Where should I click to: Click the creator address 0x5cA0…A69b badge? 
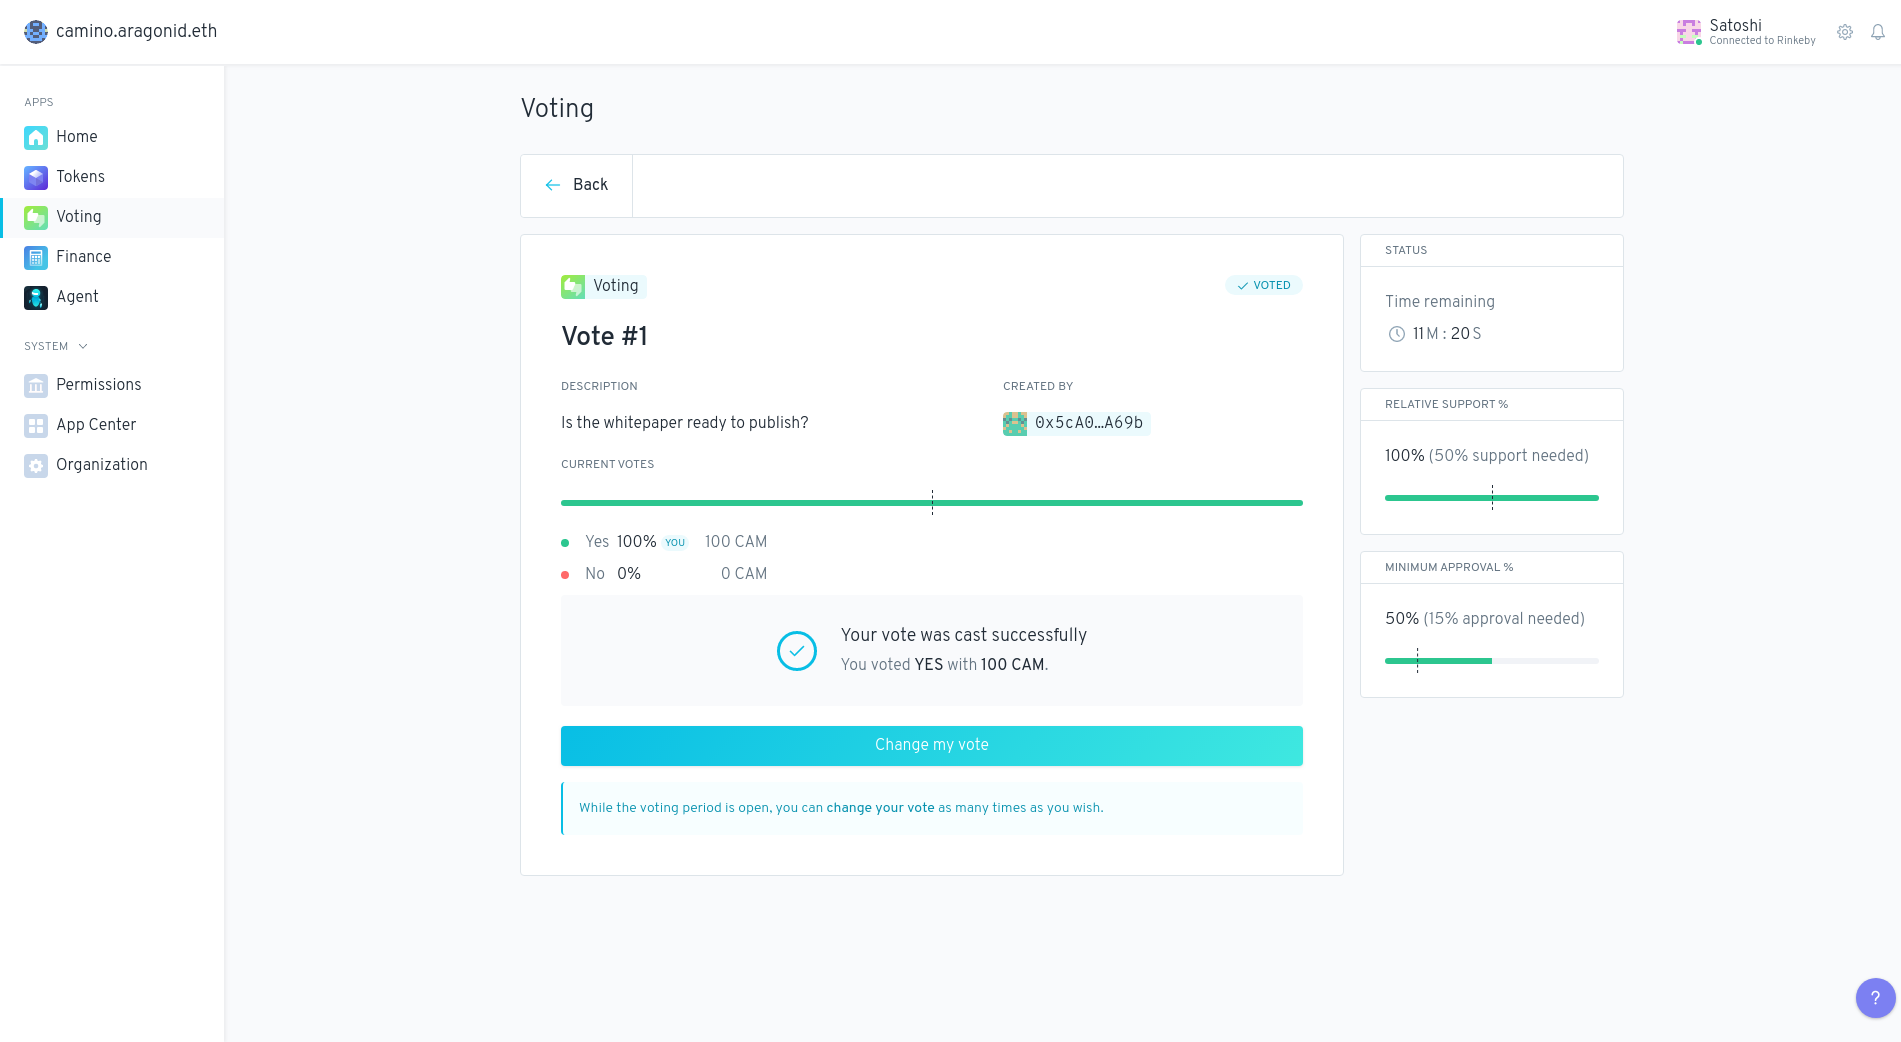tap(1077, 423)
